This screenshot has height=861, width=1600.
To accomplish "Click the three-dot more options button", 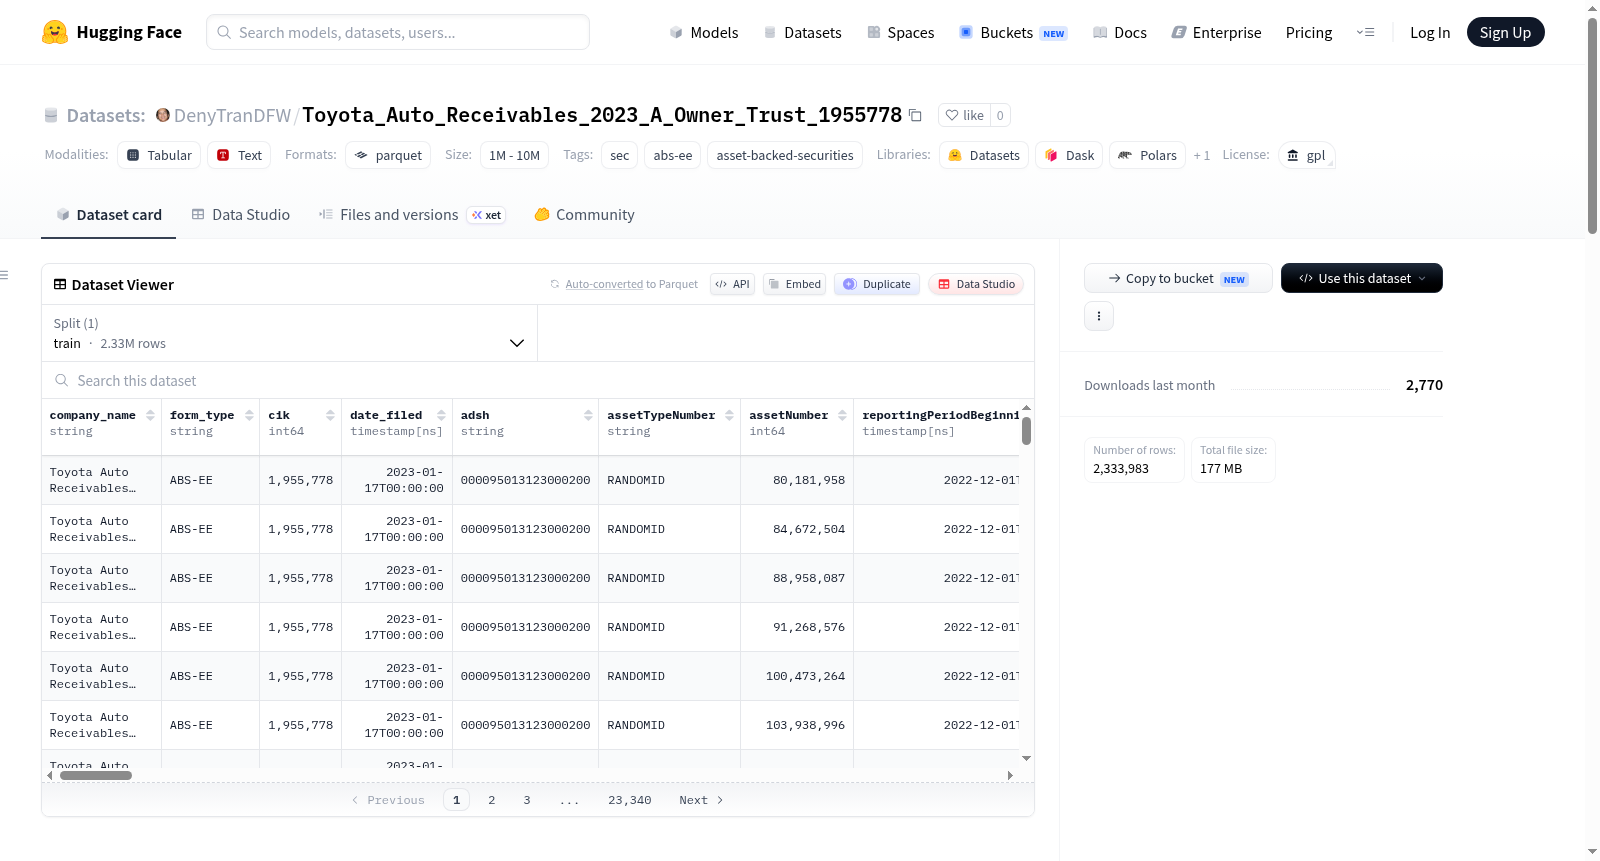I will pos(1099,316).
